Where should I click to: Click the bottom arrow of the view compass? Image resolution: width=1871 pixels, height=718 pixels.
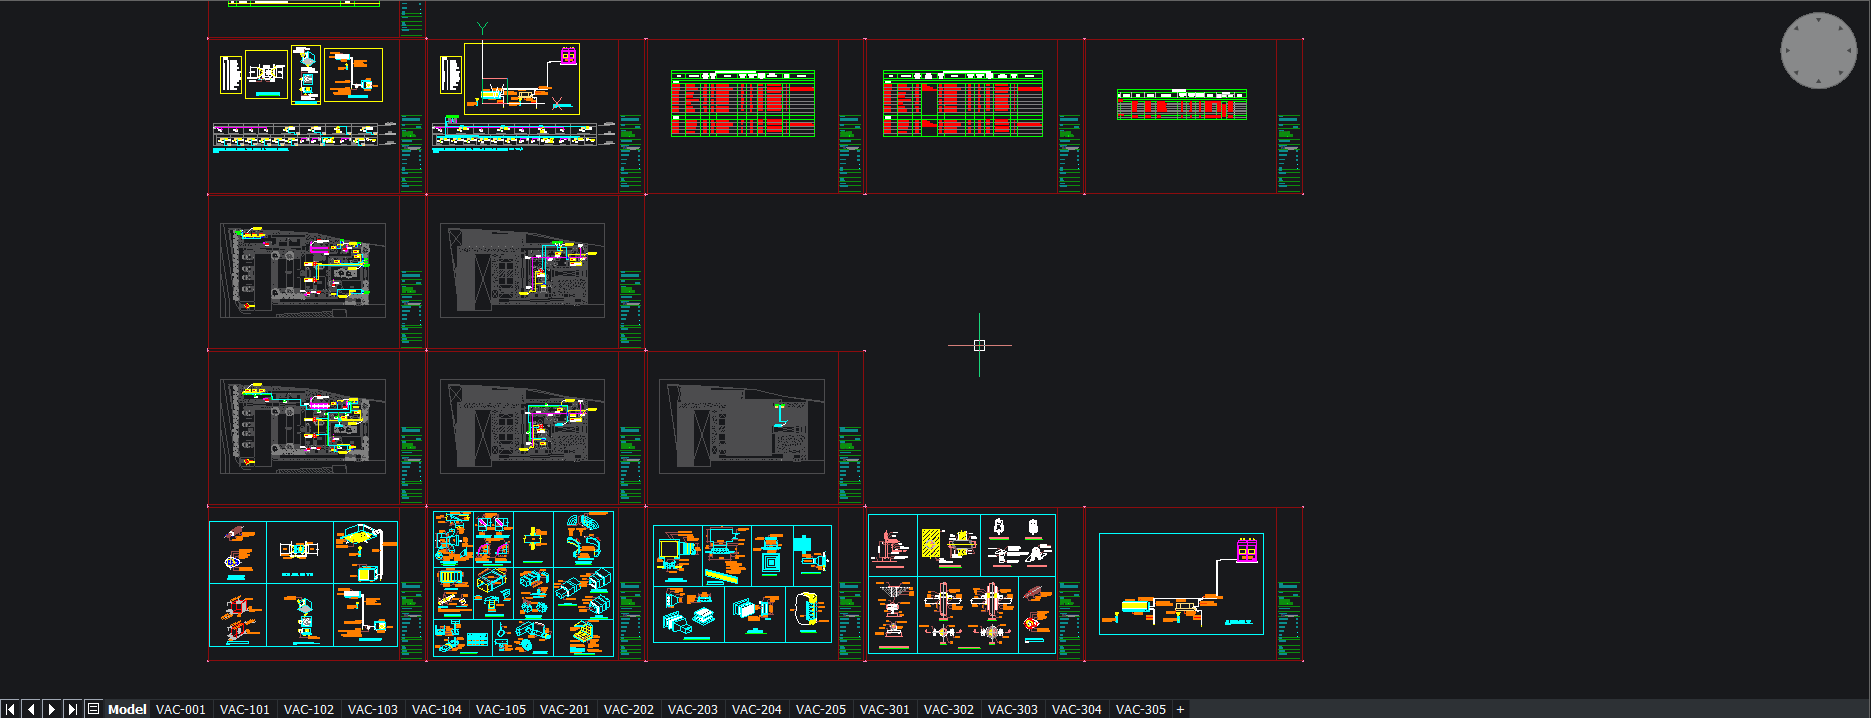pyautogui.click(x=1819, y=82)
